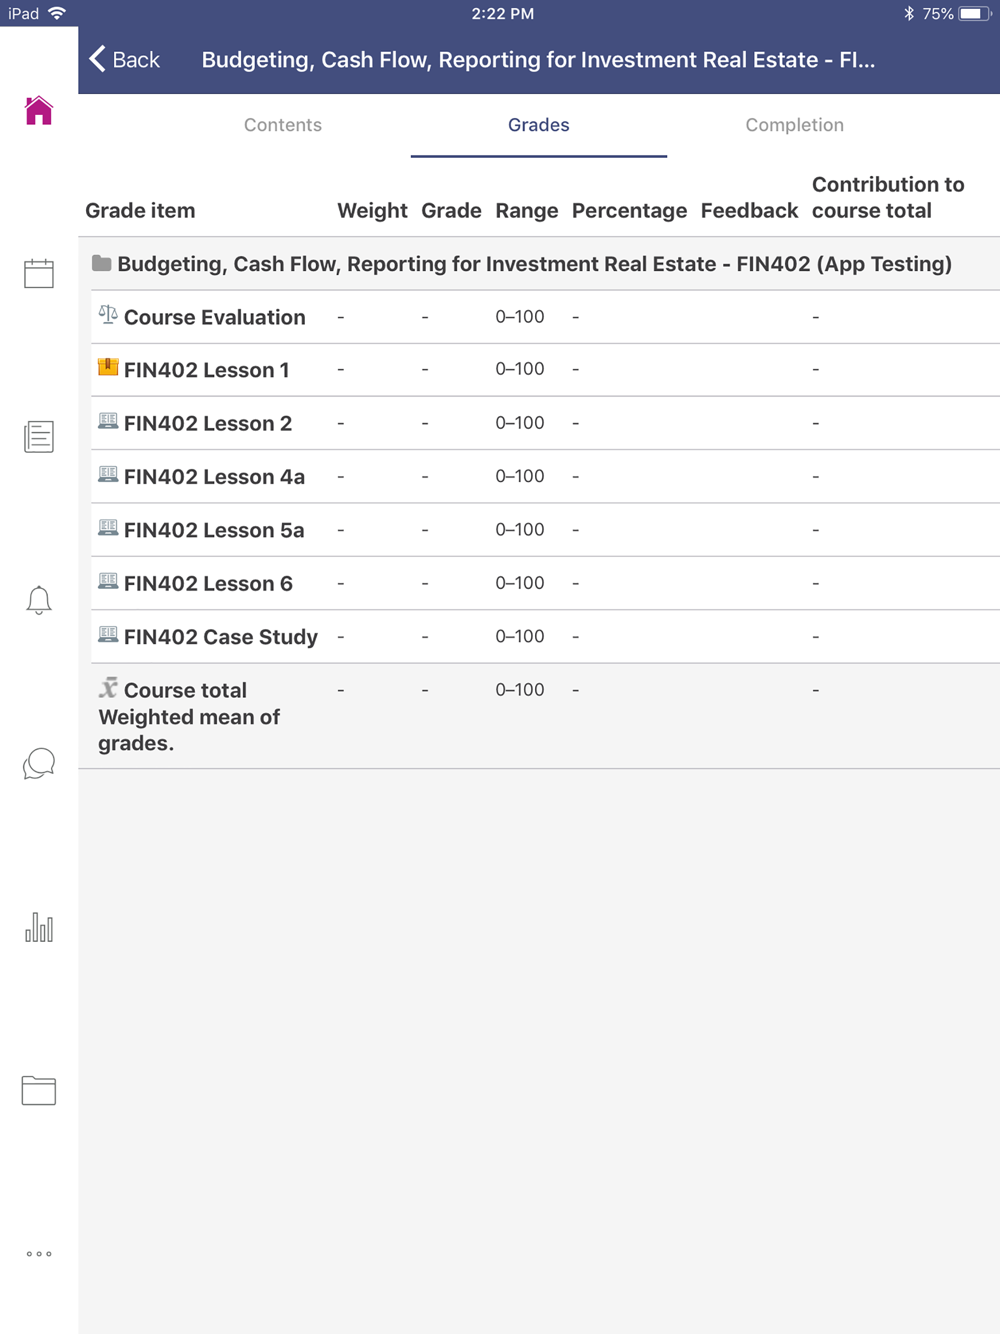
Task: Open the messages chat bubble icon
Action: click(x=39, y=763)
